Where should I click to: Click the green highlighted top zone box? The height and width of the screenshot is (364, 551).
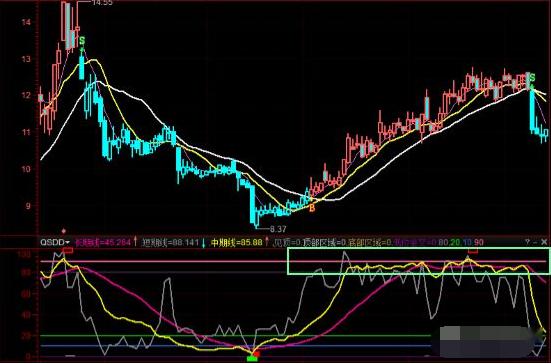tap(418, 261)
